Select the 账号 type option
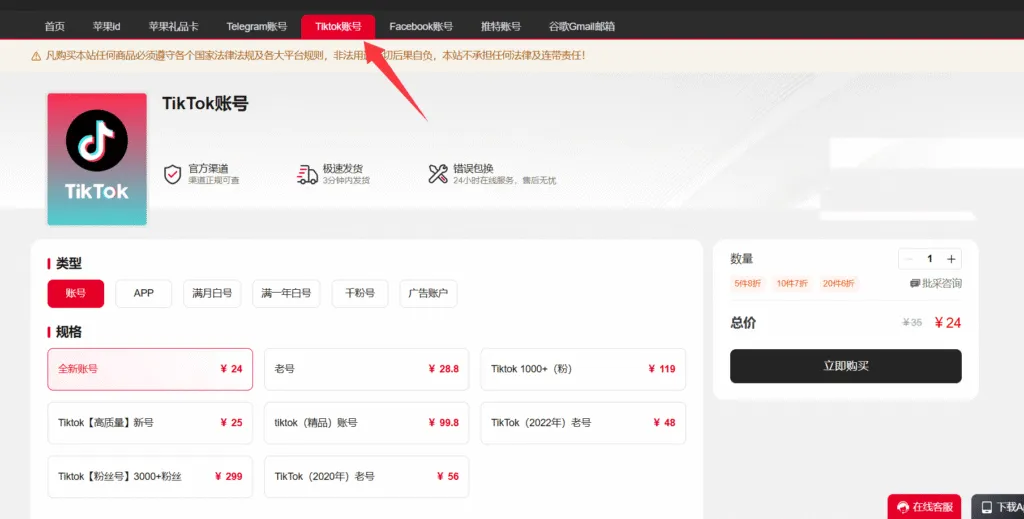1024x519 pixels. 76,294
